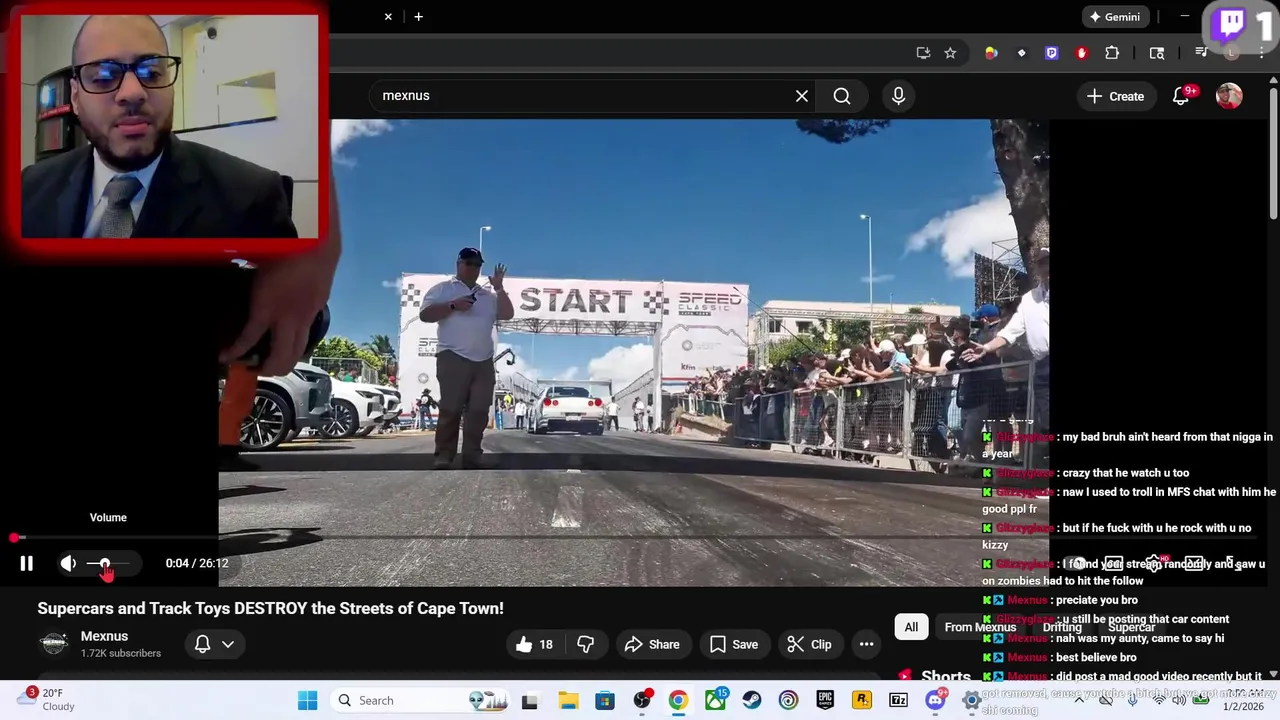Open Microsoft Store from the taskbar
The height and width of the screenshot is (720, 1280).
coord(604,700)
